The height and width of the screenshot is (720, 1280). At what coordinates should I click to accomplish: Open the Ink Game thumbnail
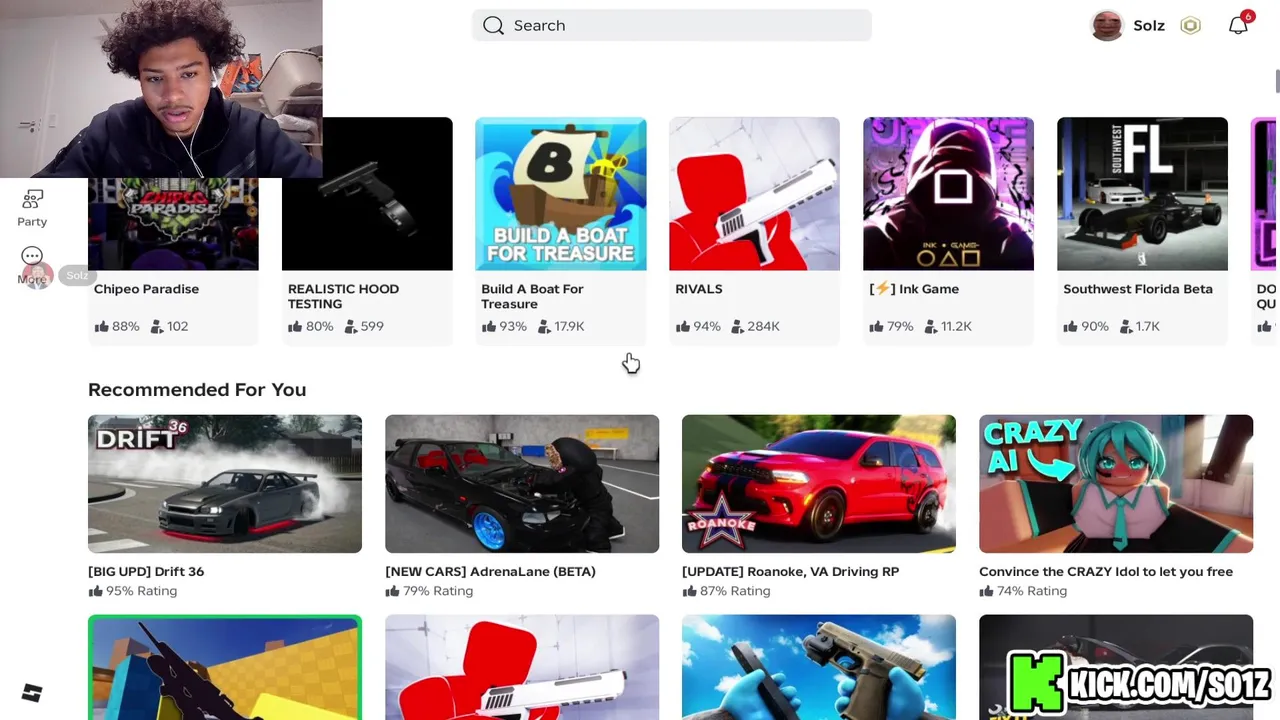(948, 194)
